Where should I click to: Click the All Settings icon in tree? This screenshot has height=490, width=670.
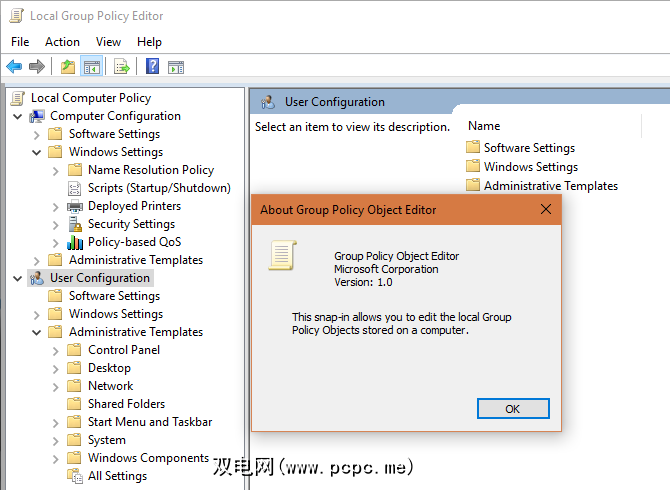(x=75, y=476)
